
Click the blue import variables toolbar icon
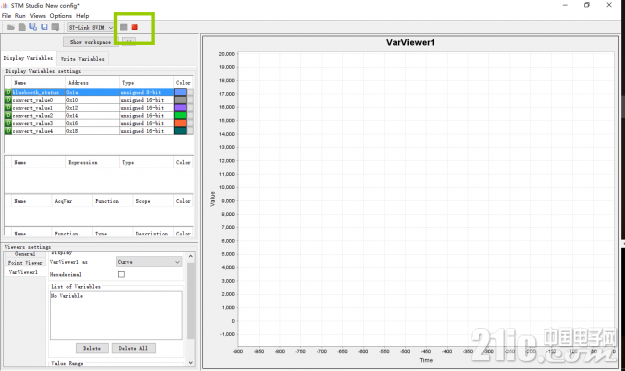(x=33, y=27)
